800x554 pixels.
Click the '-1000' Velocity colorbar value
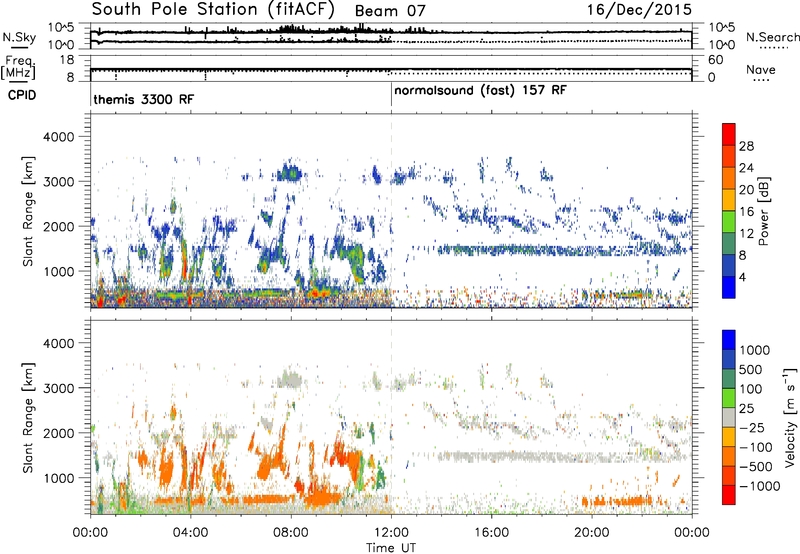(760, 486)
